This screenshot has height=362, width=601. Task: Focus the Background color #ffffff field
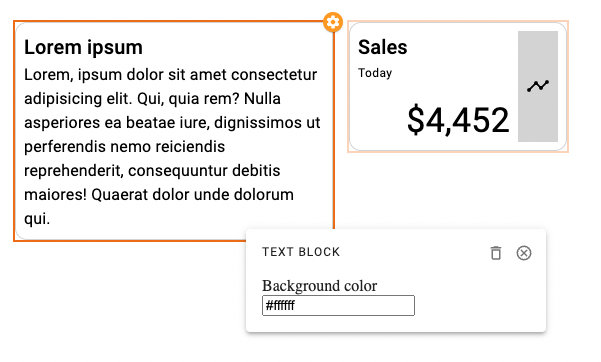338,306
